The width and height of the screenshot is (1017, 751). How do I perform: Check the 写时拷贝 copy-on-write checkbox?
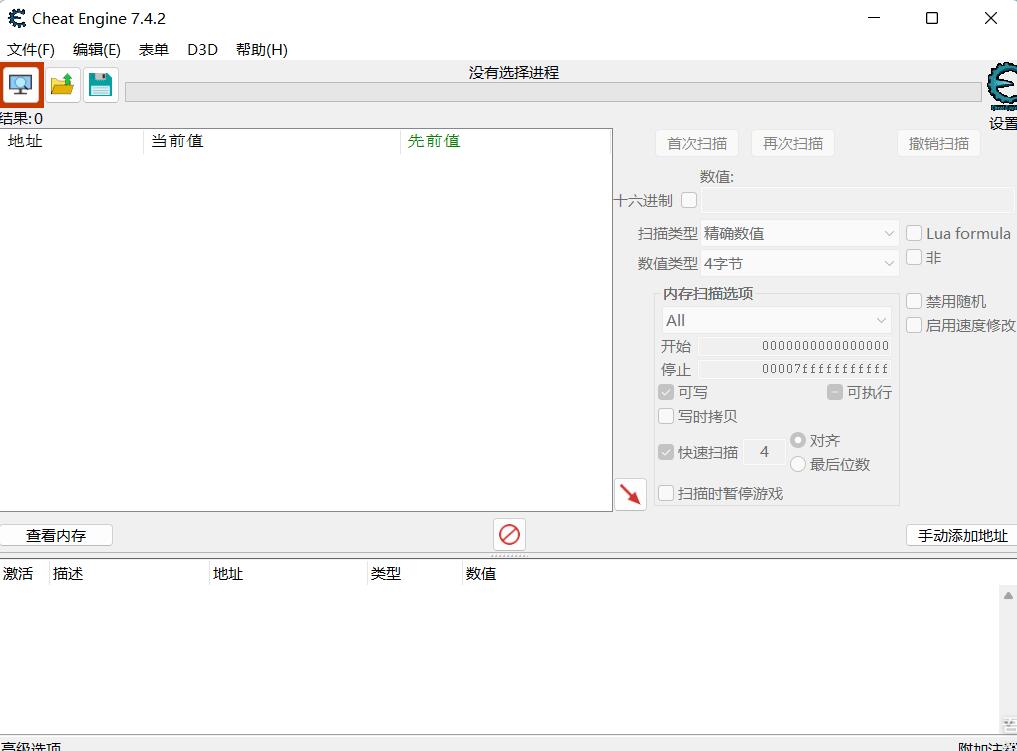click(x=666, y=416)
